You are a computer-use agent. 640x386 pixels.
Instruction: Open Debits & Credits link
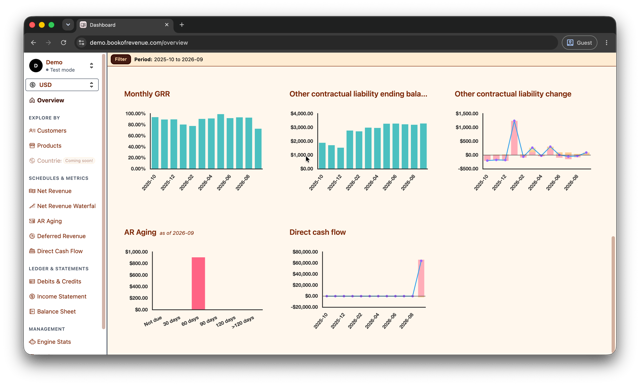59,282
